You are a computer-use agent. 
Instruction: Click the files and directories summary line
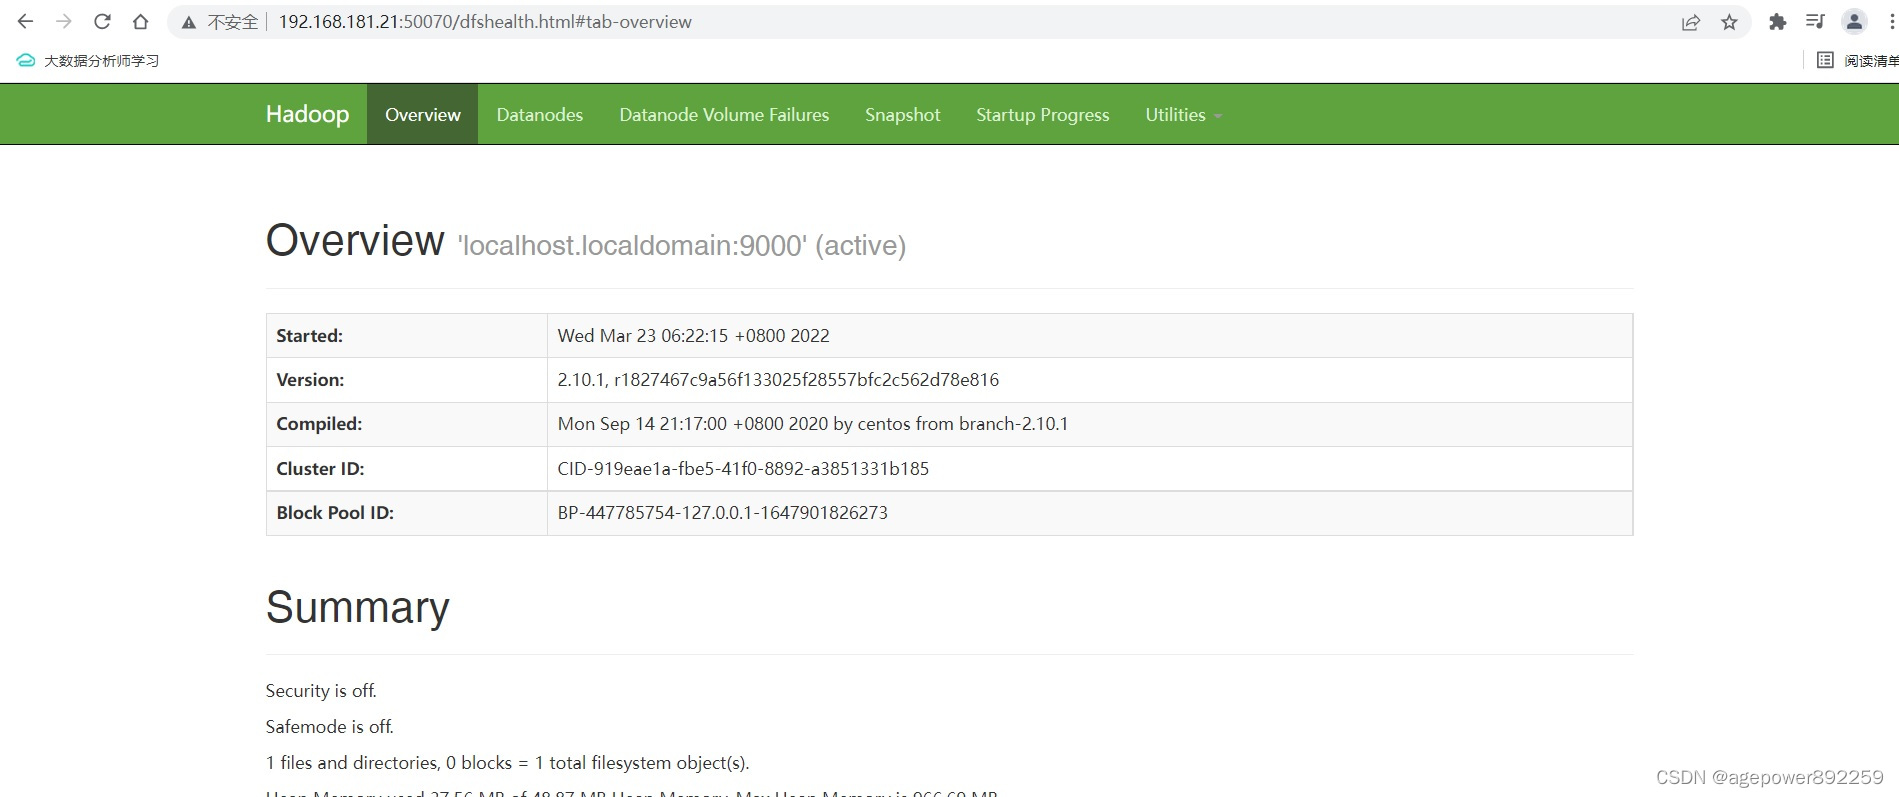[x=508, y=763]
